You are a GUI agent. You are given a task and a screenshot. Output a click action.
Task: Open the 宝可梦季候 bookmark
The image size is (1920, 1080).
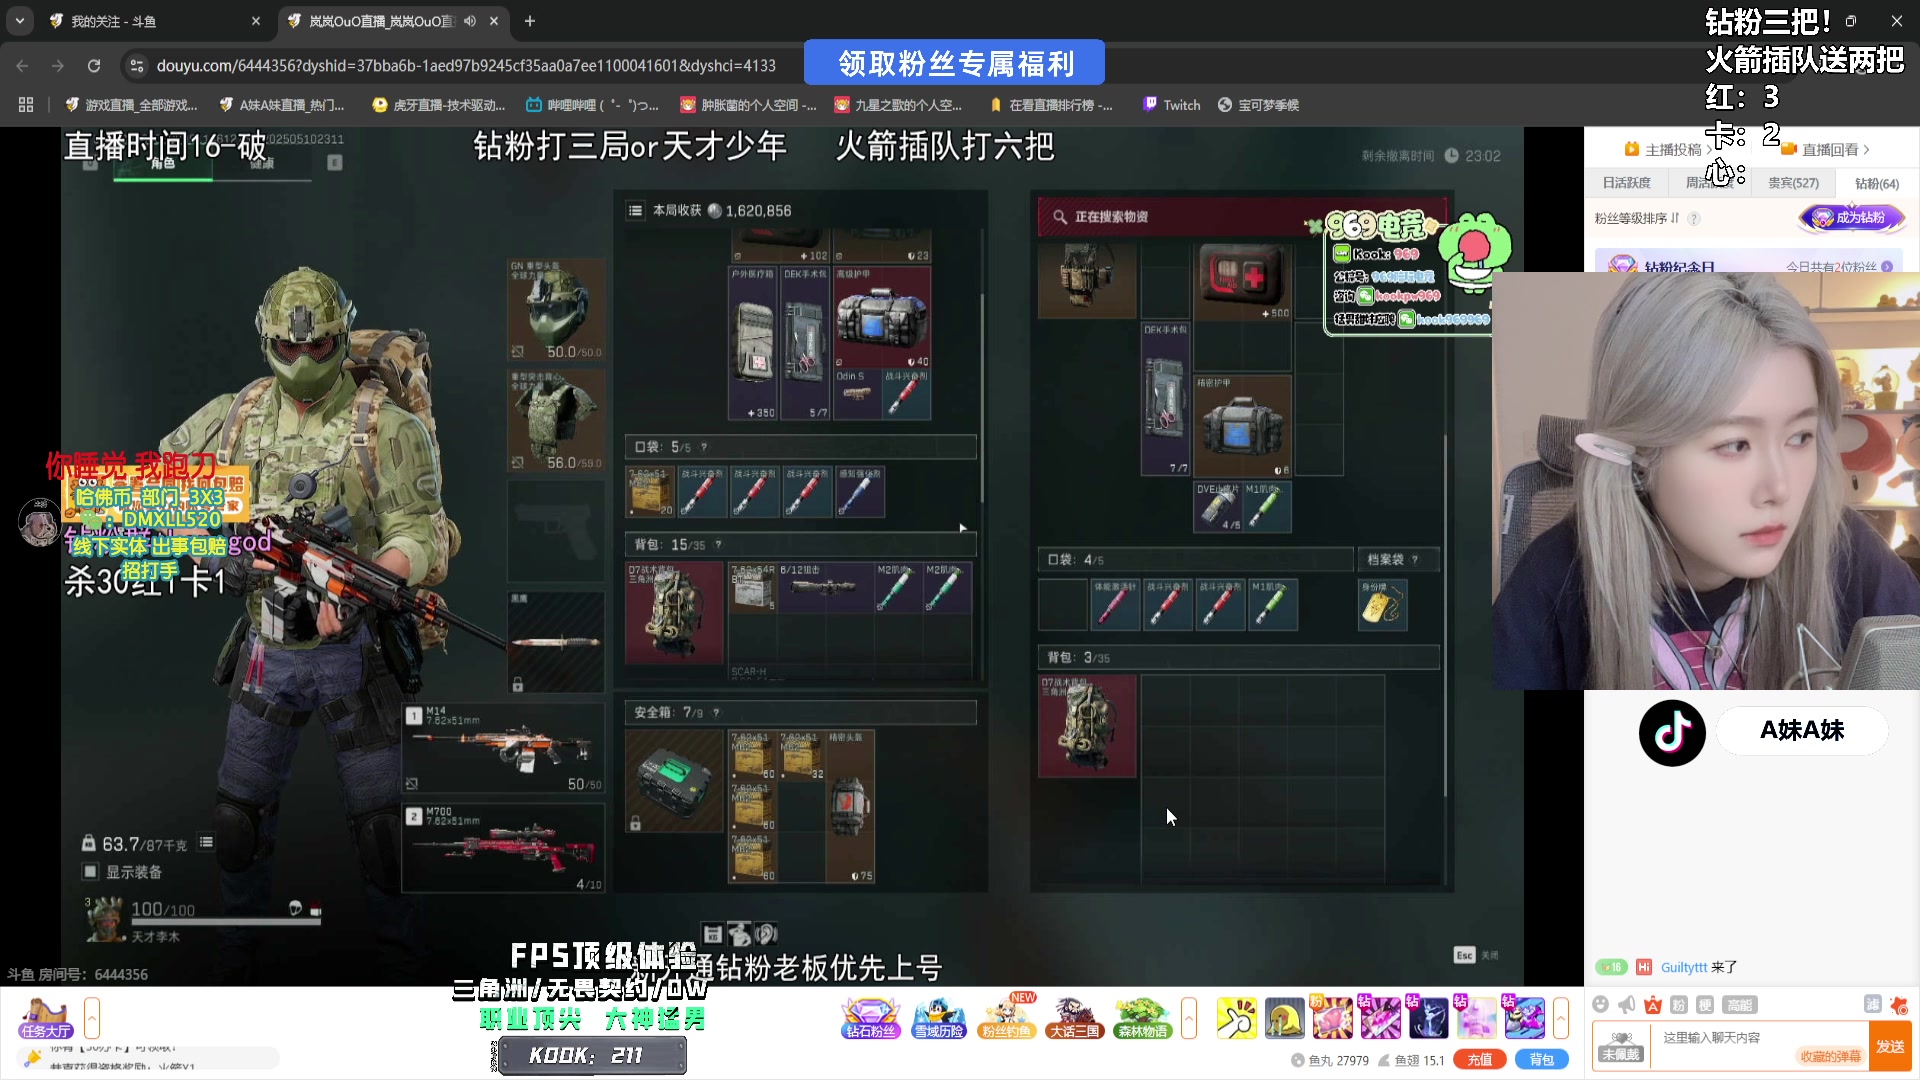pyautogui.click(x=1258, y=105)
